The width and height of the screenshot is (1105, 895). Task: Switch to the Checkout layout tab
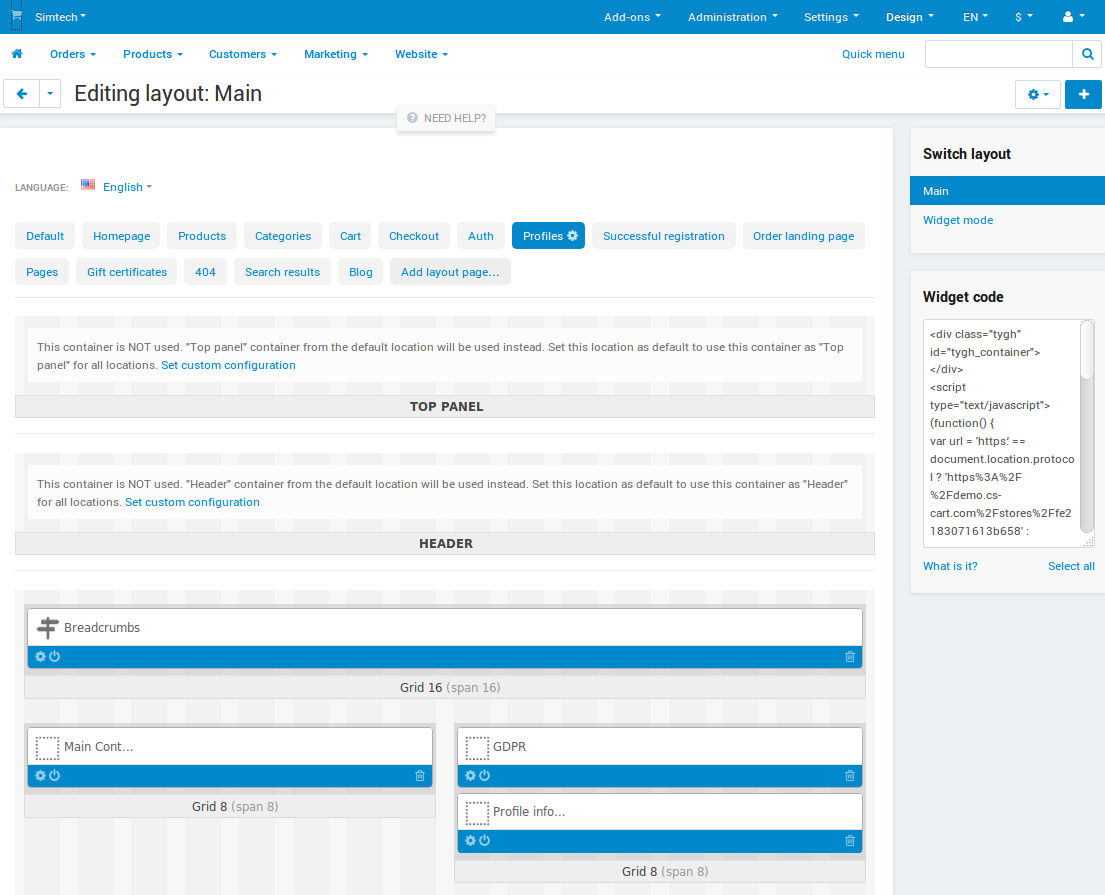[414, 236]
